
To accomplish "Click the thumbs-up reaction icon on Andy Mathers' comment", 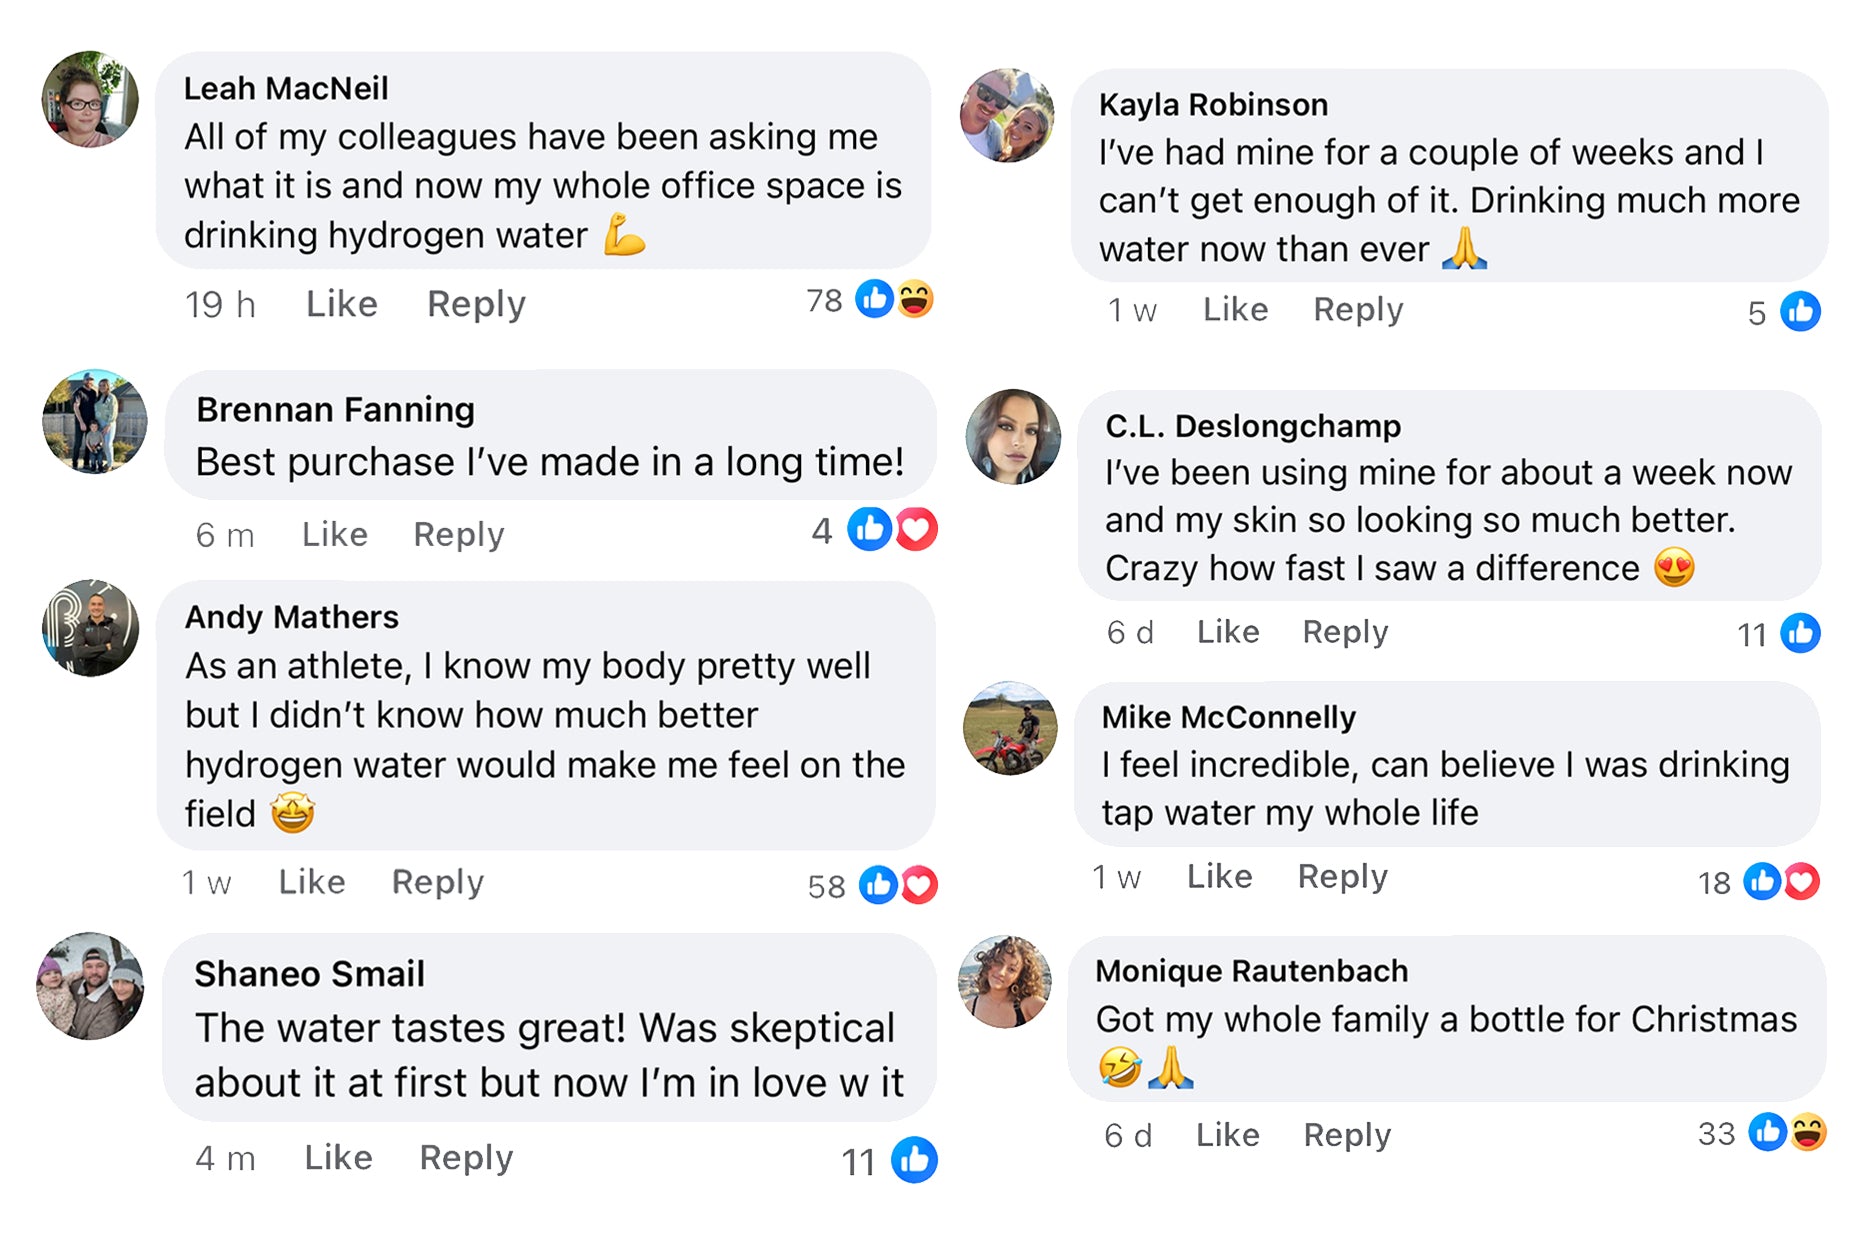I will (878, 885).
